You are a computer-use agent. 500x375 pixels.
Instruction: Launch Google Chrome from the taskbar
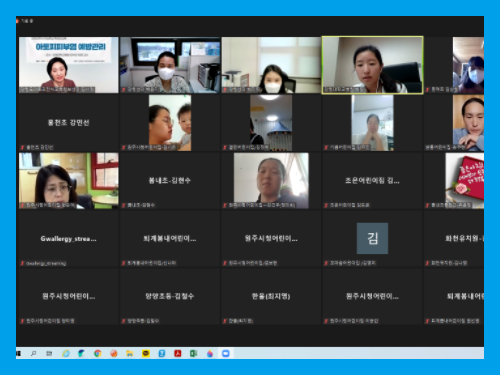point(97,353)
